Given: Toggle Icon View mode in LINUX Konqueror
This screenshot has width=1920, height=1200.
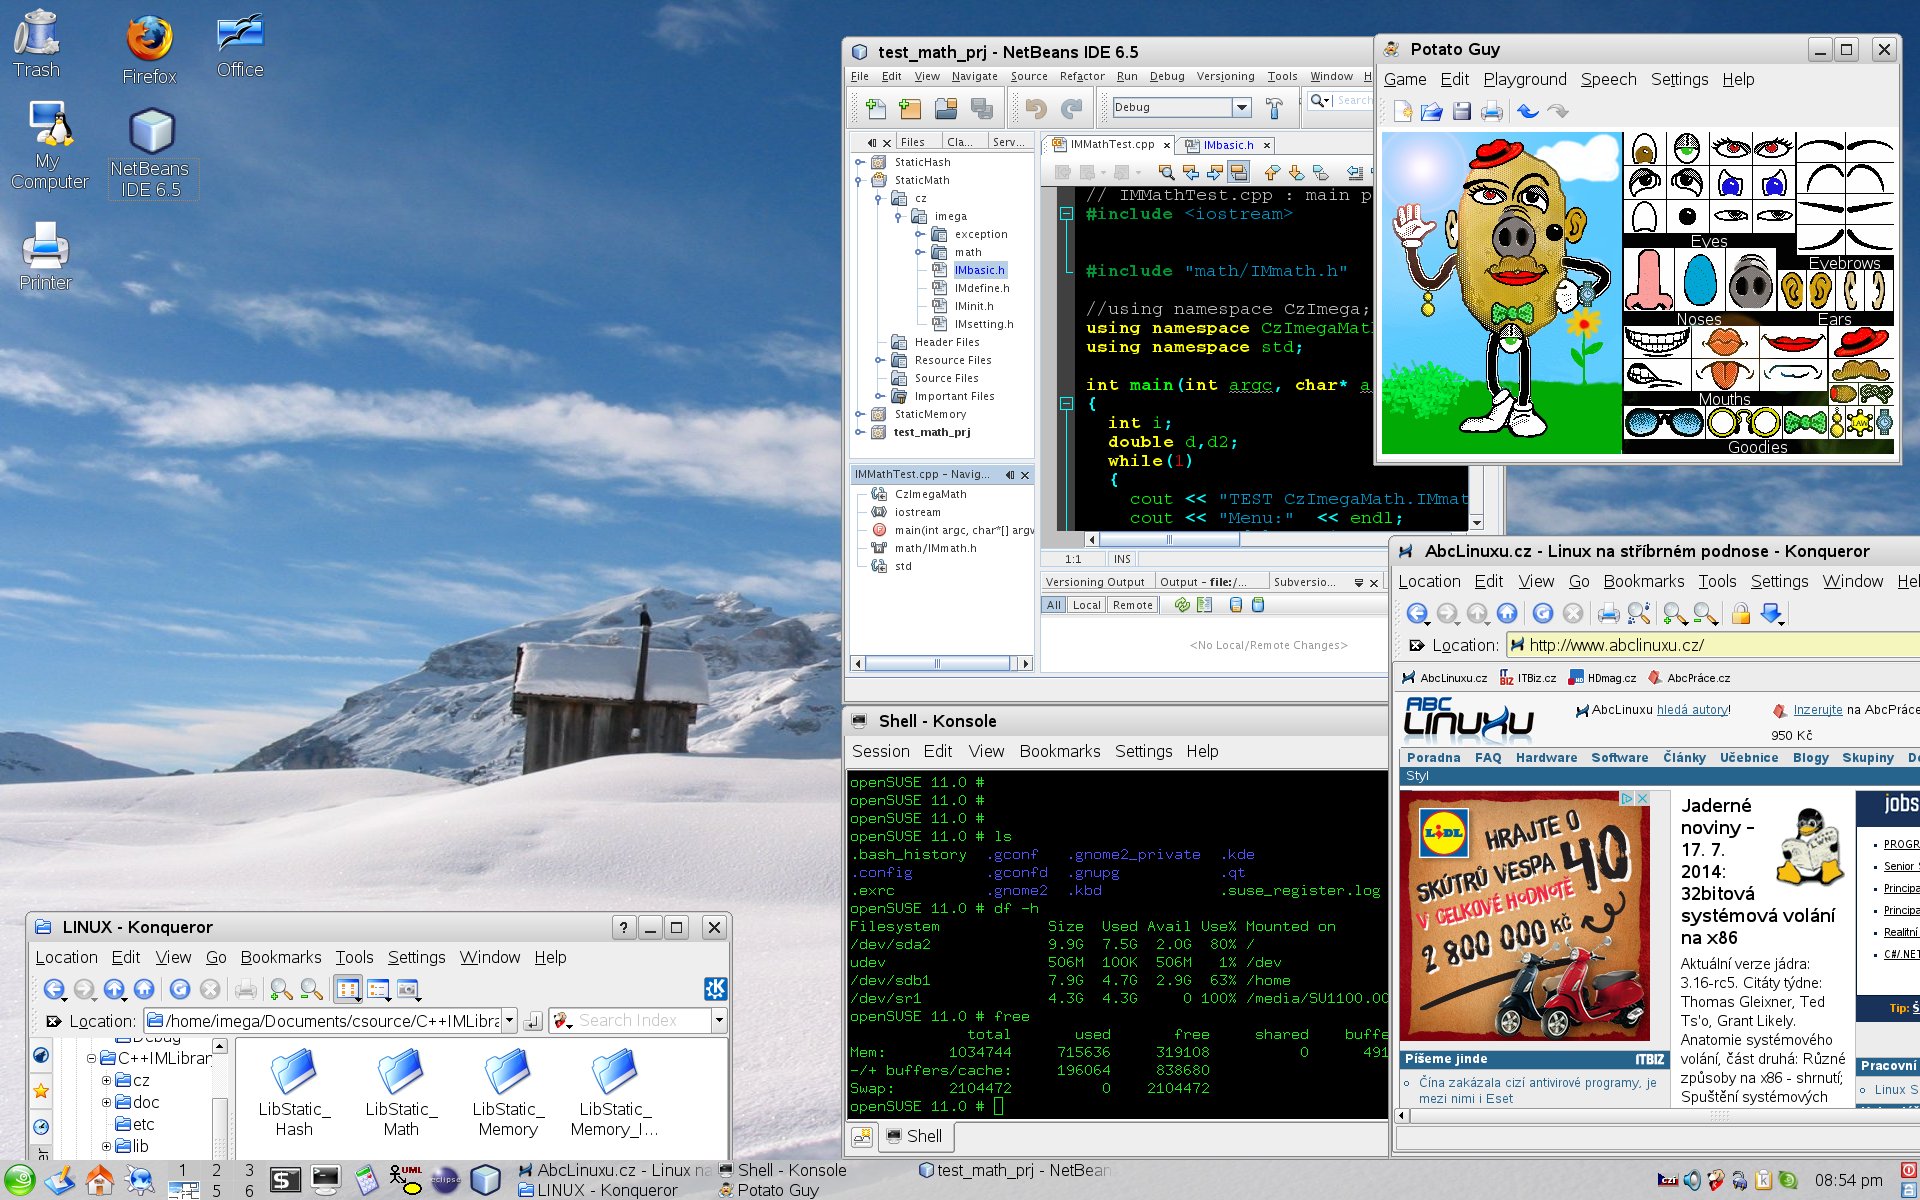Looking at the screenshot, I should point(347,989).
